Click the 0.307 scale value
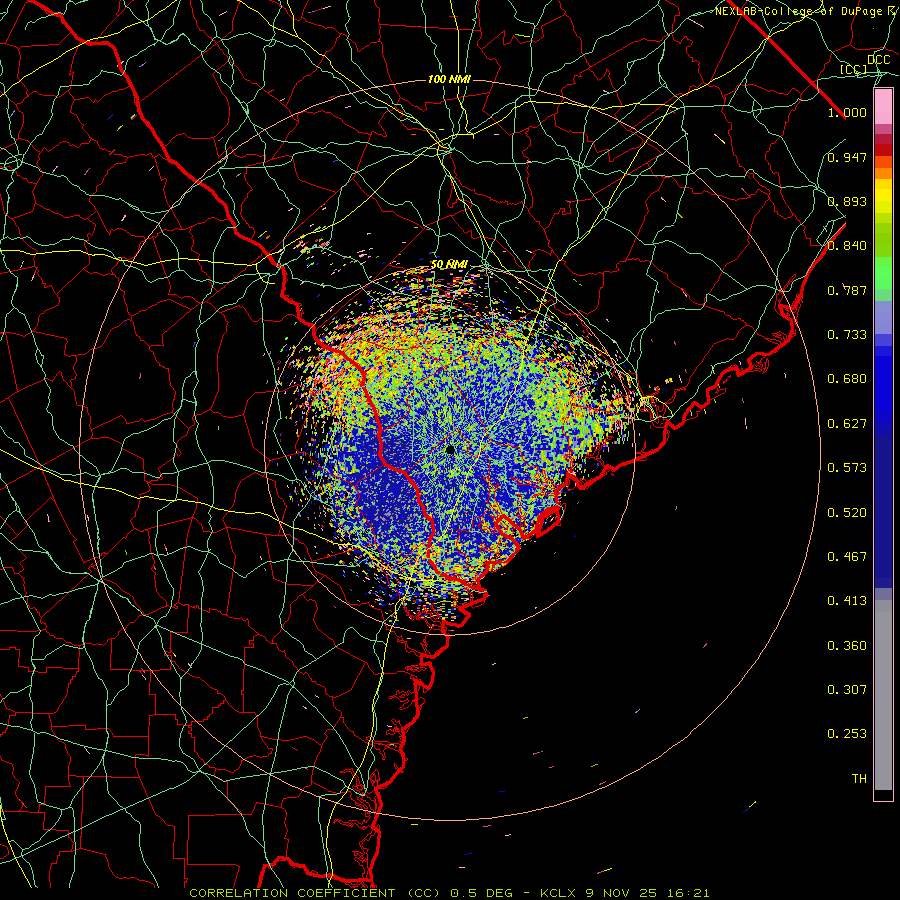Screen dimensions: 900x900 click(x=847, y=690)
